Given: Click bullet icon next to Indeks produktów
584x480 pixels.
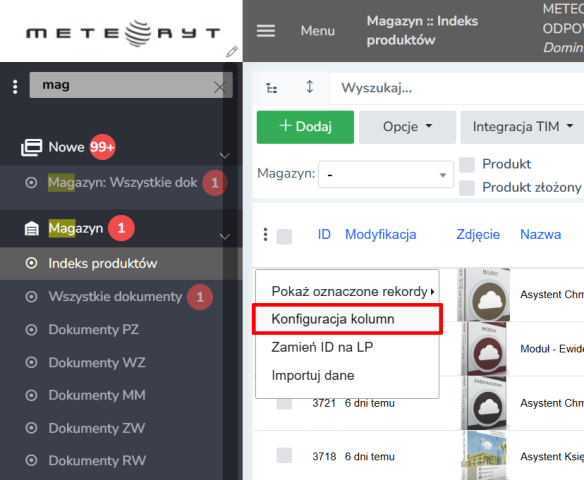Looking at the screenshot, I should click(31, 263).
